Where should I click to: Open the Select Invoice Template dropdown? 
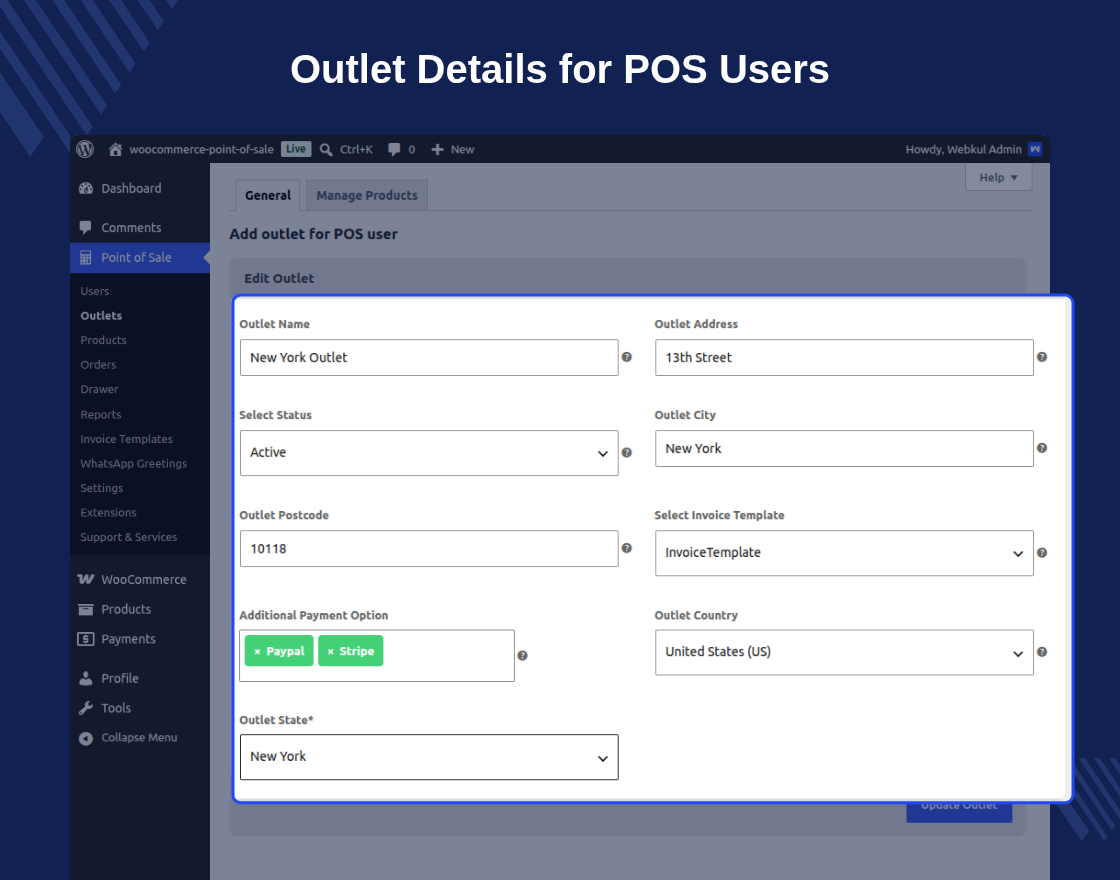pos(844,553)
